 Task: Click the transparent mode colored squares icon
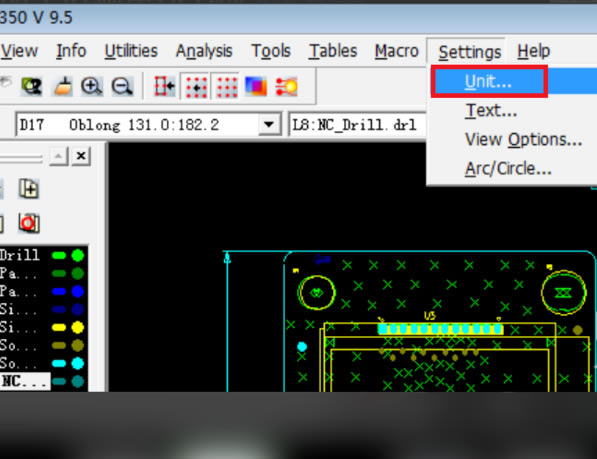pos(256,86)
